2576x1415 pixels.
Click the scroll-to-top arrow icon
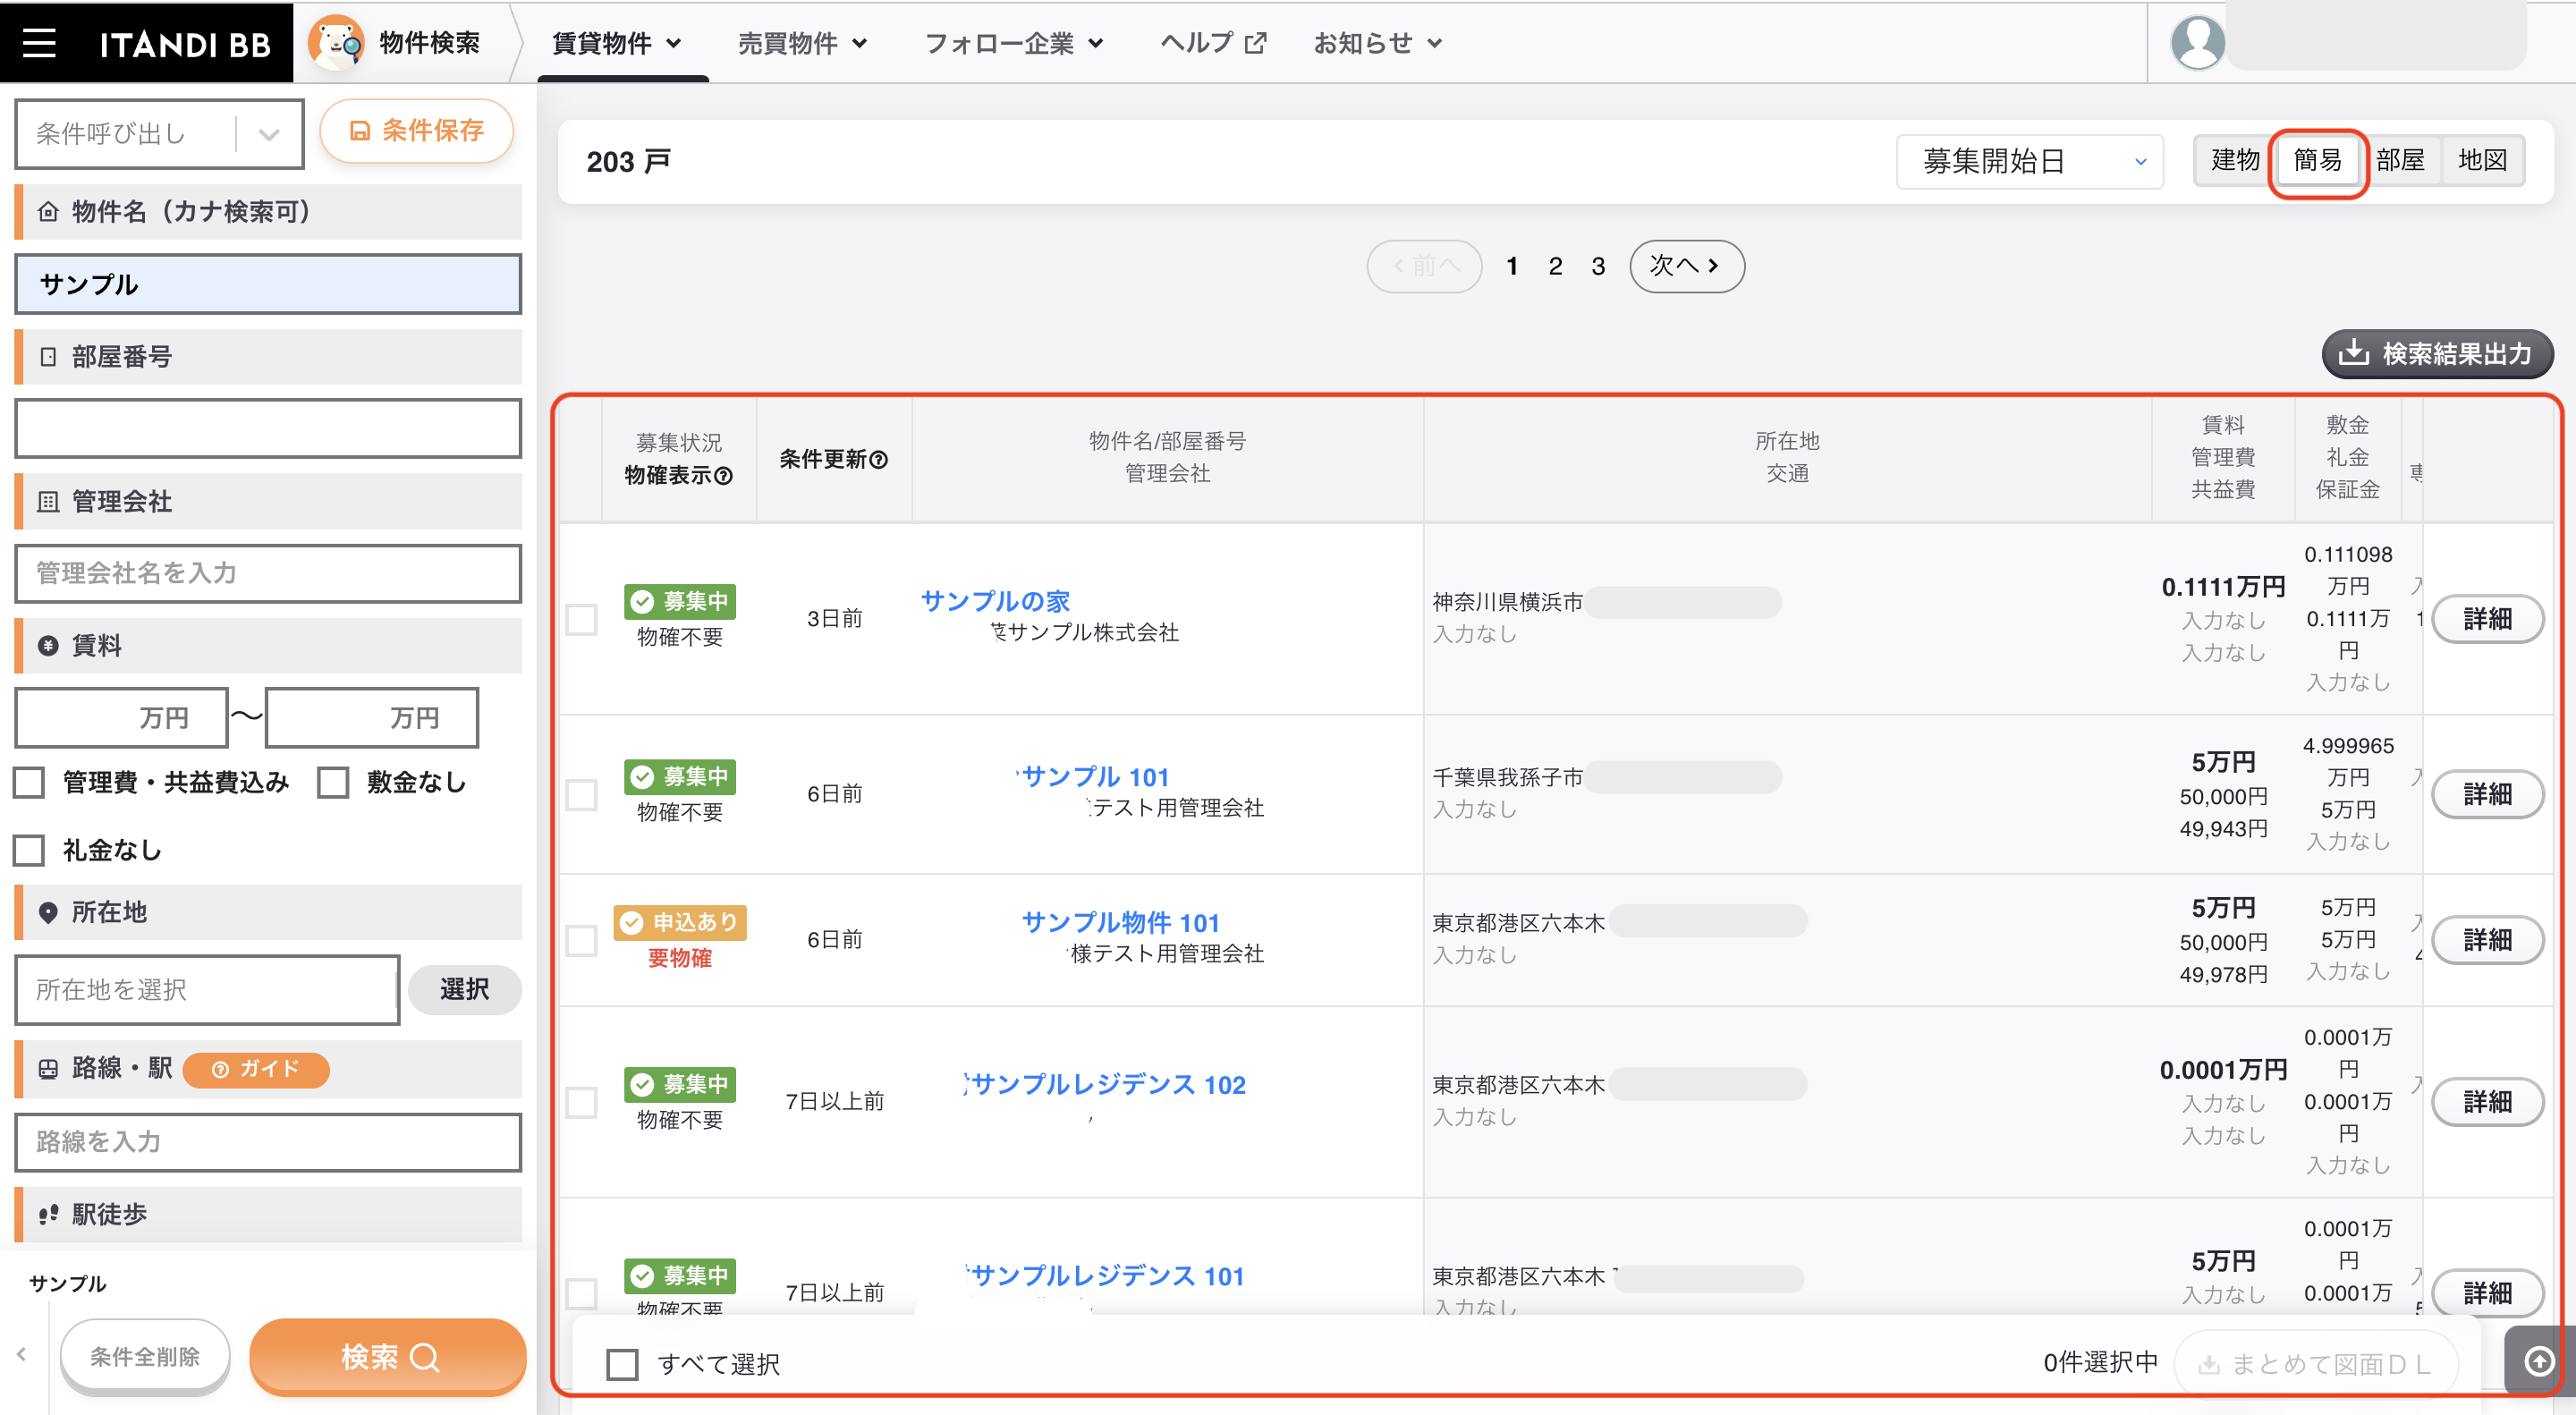click(x=2539, y=1361)
